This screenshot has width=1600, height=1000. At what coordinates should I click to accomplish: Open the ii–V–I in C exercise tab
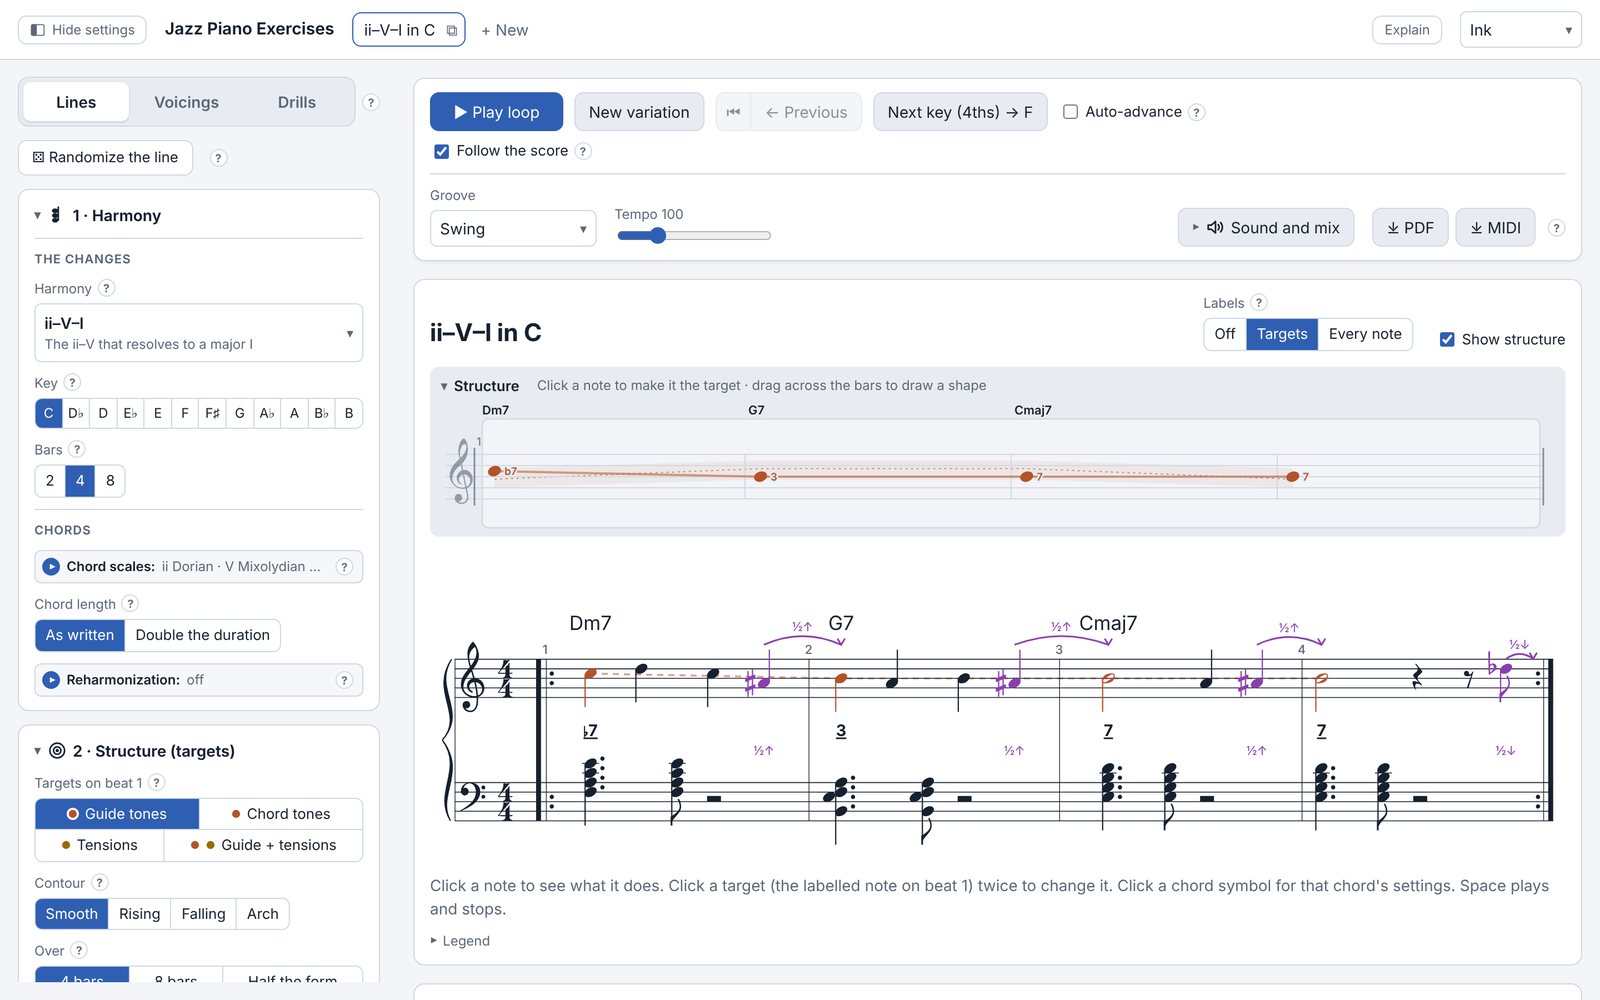399,30
